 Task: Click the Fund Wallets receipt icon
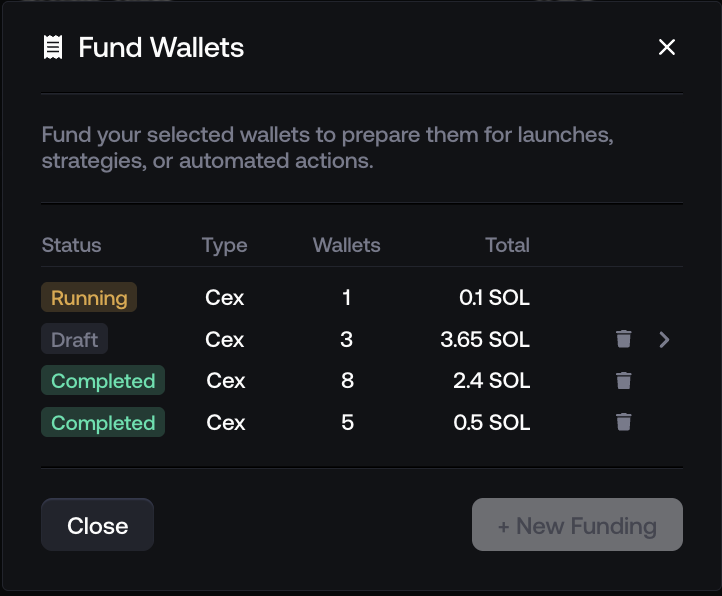[x=53, y=47]
